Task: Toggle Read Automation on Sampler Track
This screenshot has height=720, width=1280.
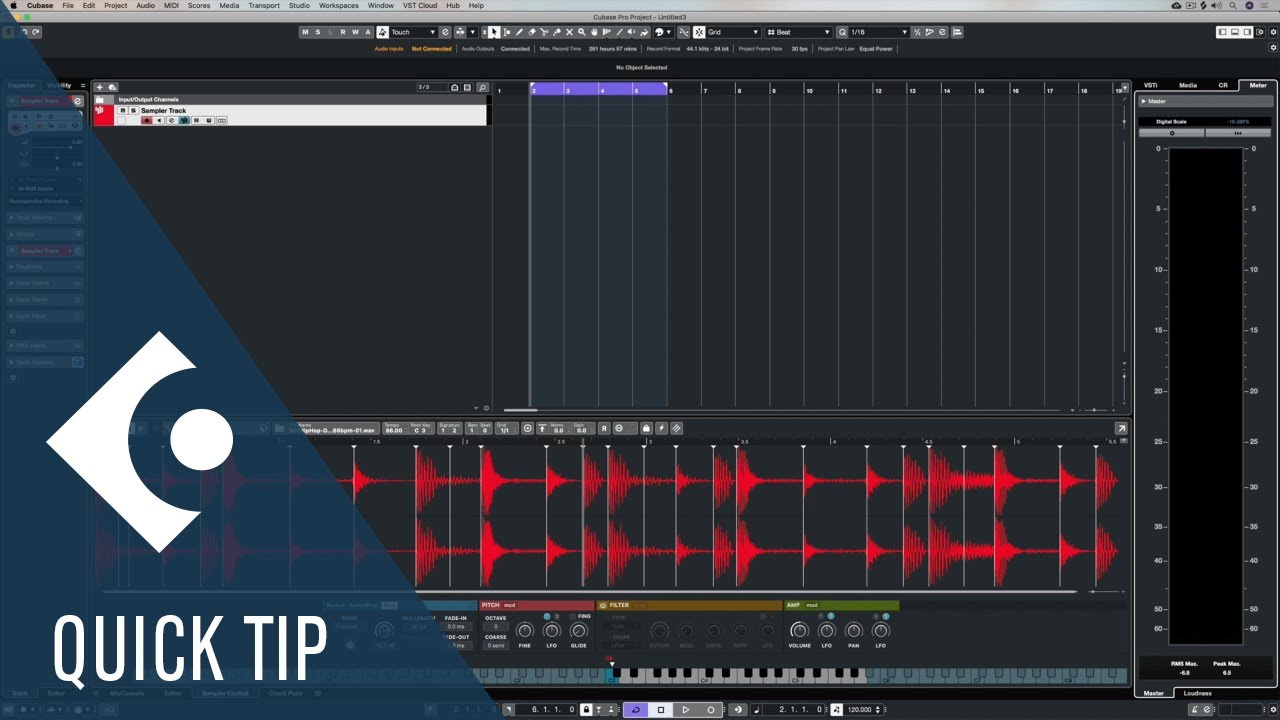Action: click(197, 120)
